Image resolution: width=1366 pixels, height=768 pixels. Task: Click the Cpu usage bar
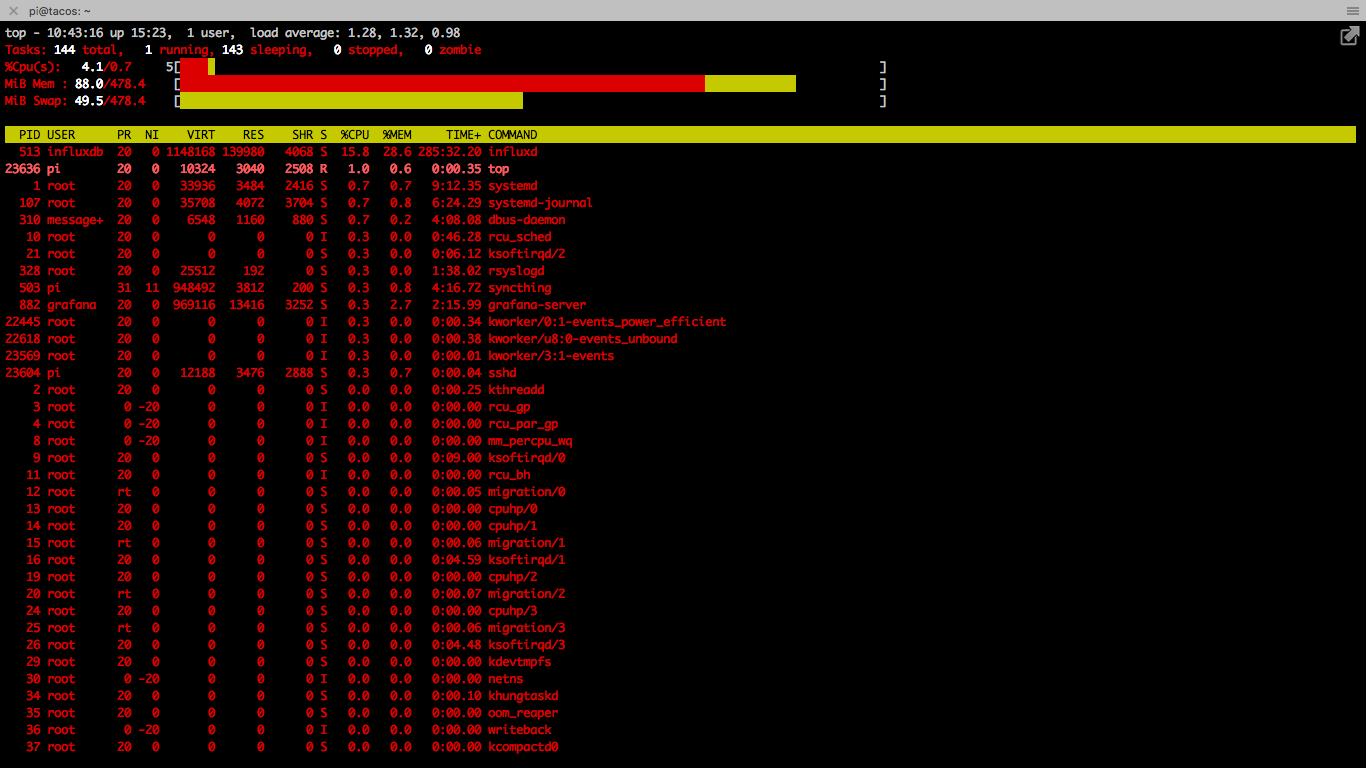tap(197, 67)
